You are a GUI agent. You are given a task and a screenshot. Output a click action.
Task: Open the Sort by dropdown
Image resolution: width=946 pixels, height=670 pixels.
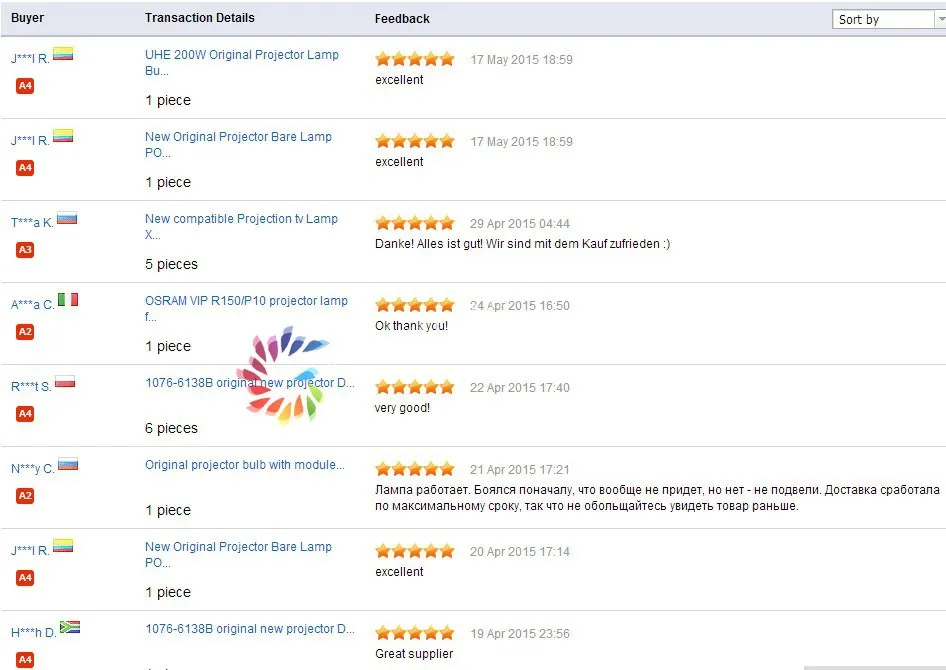(x=880, y=19)
